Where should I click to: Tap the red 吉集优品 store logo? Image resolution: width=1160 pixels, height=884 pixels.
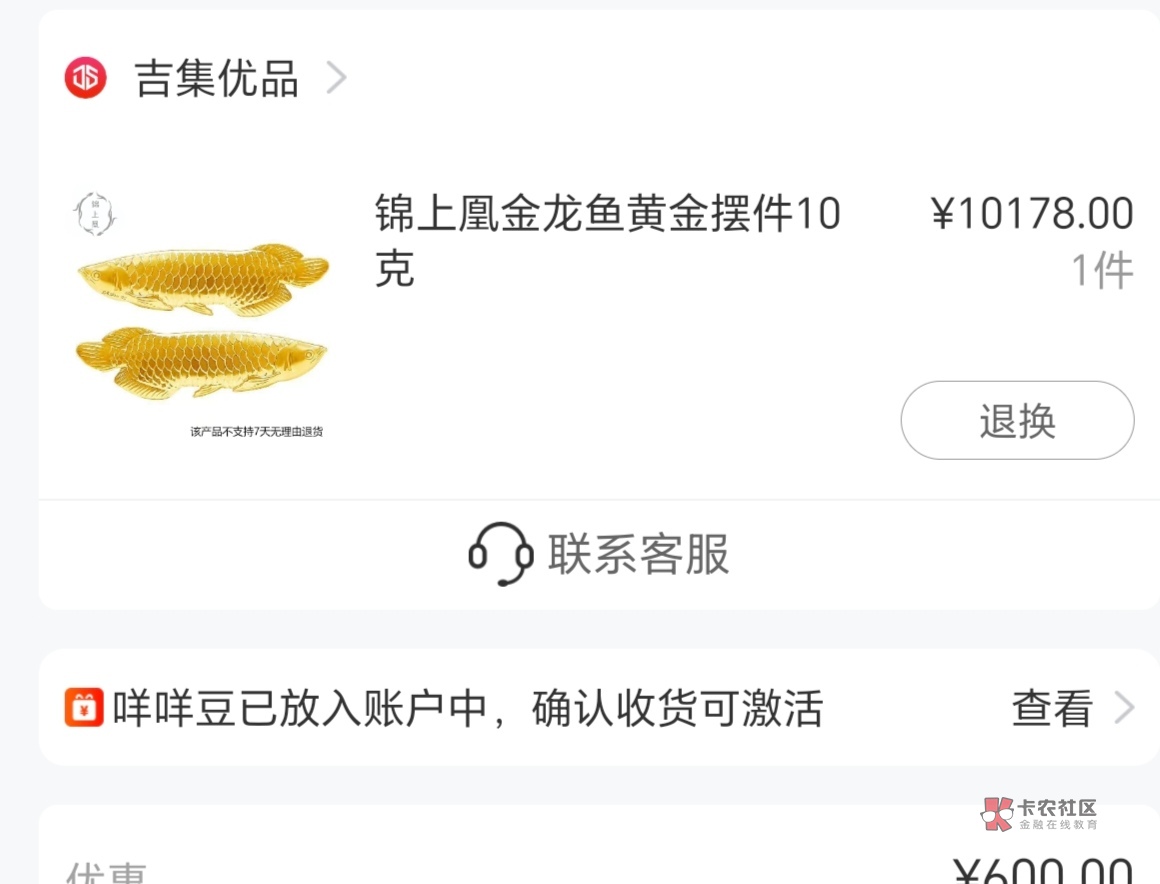[x=85, y=78]
